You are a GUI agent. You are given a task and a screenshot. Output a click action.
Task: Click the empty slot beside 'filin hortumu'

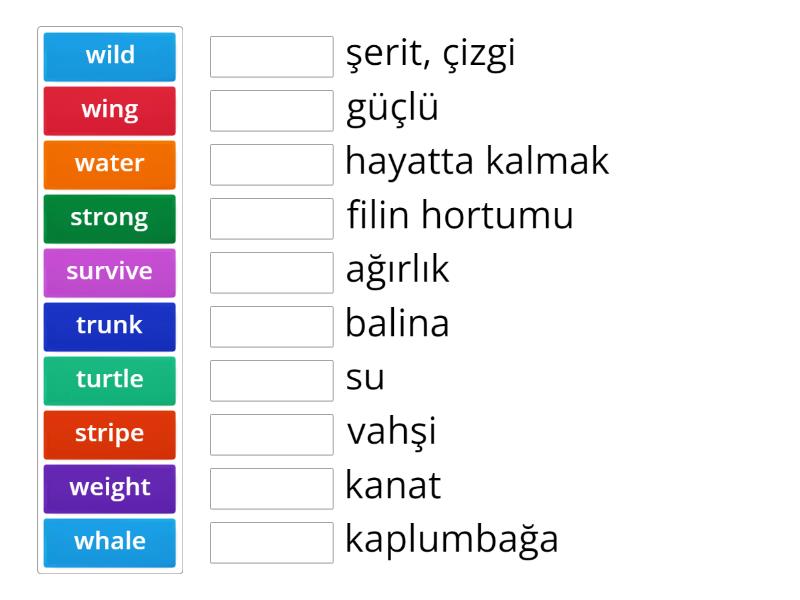[x=272, y=219]
